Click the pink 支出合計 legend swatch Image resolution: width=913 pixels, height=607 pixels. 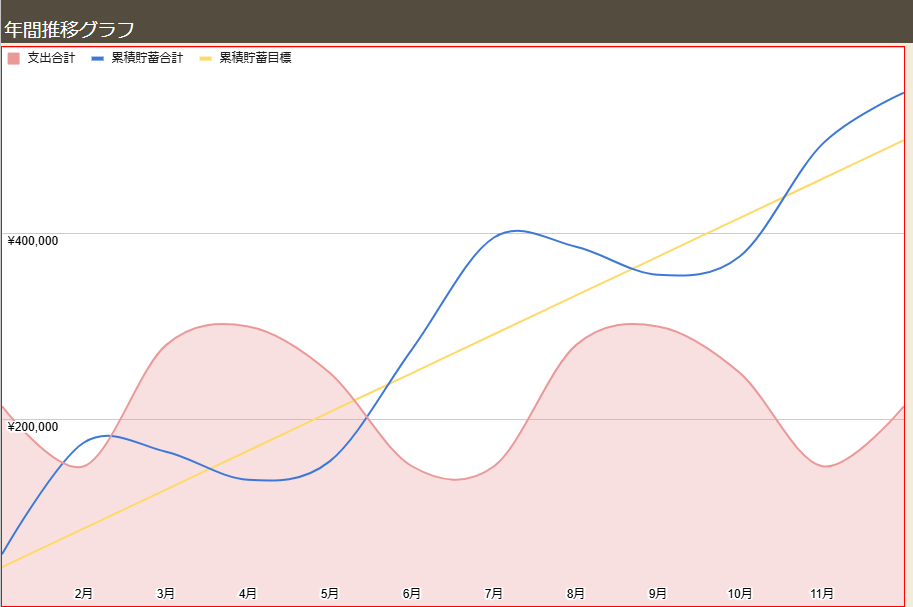click(x=13, y=58)
